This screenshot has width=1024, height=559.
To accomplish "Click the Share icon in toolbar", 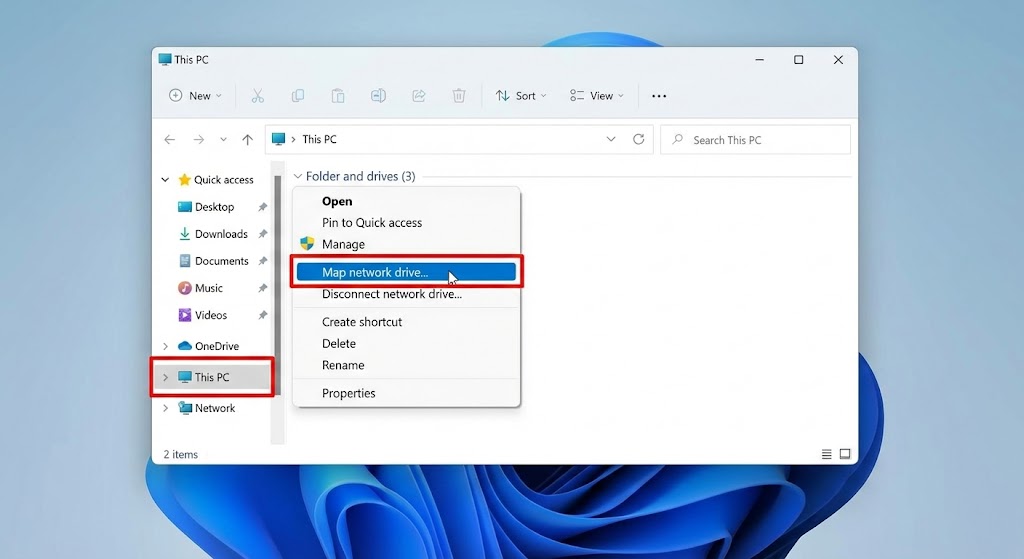I will click(419, 96).
